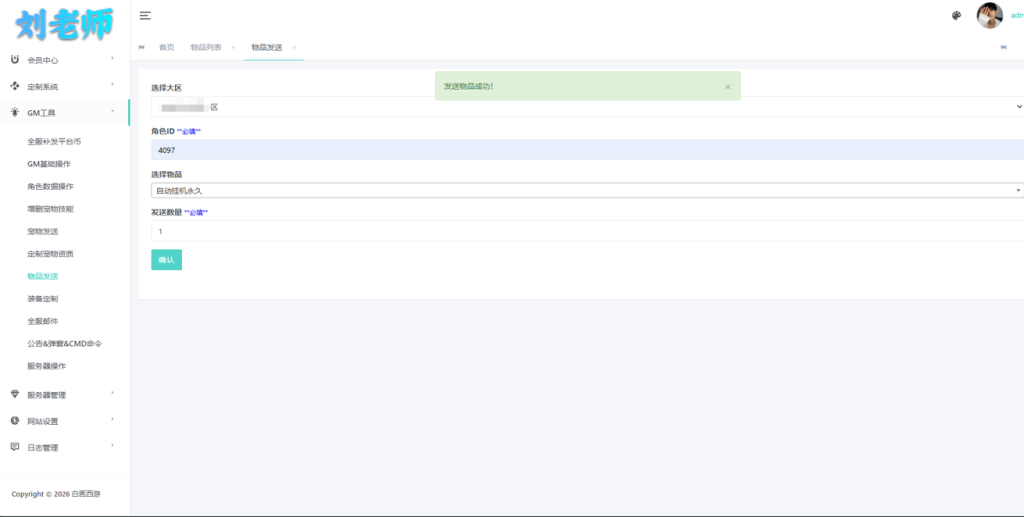
Task: Open the 选择大区 dropdown
Action: [x=587, y=106]
